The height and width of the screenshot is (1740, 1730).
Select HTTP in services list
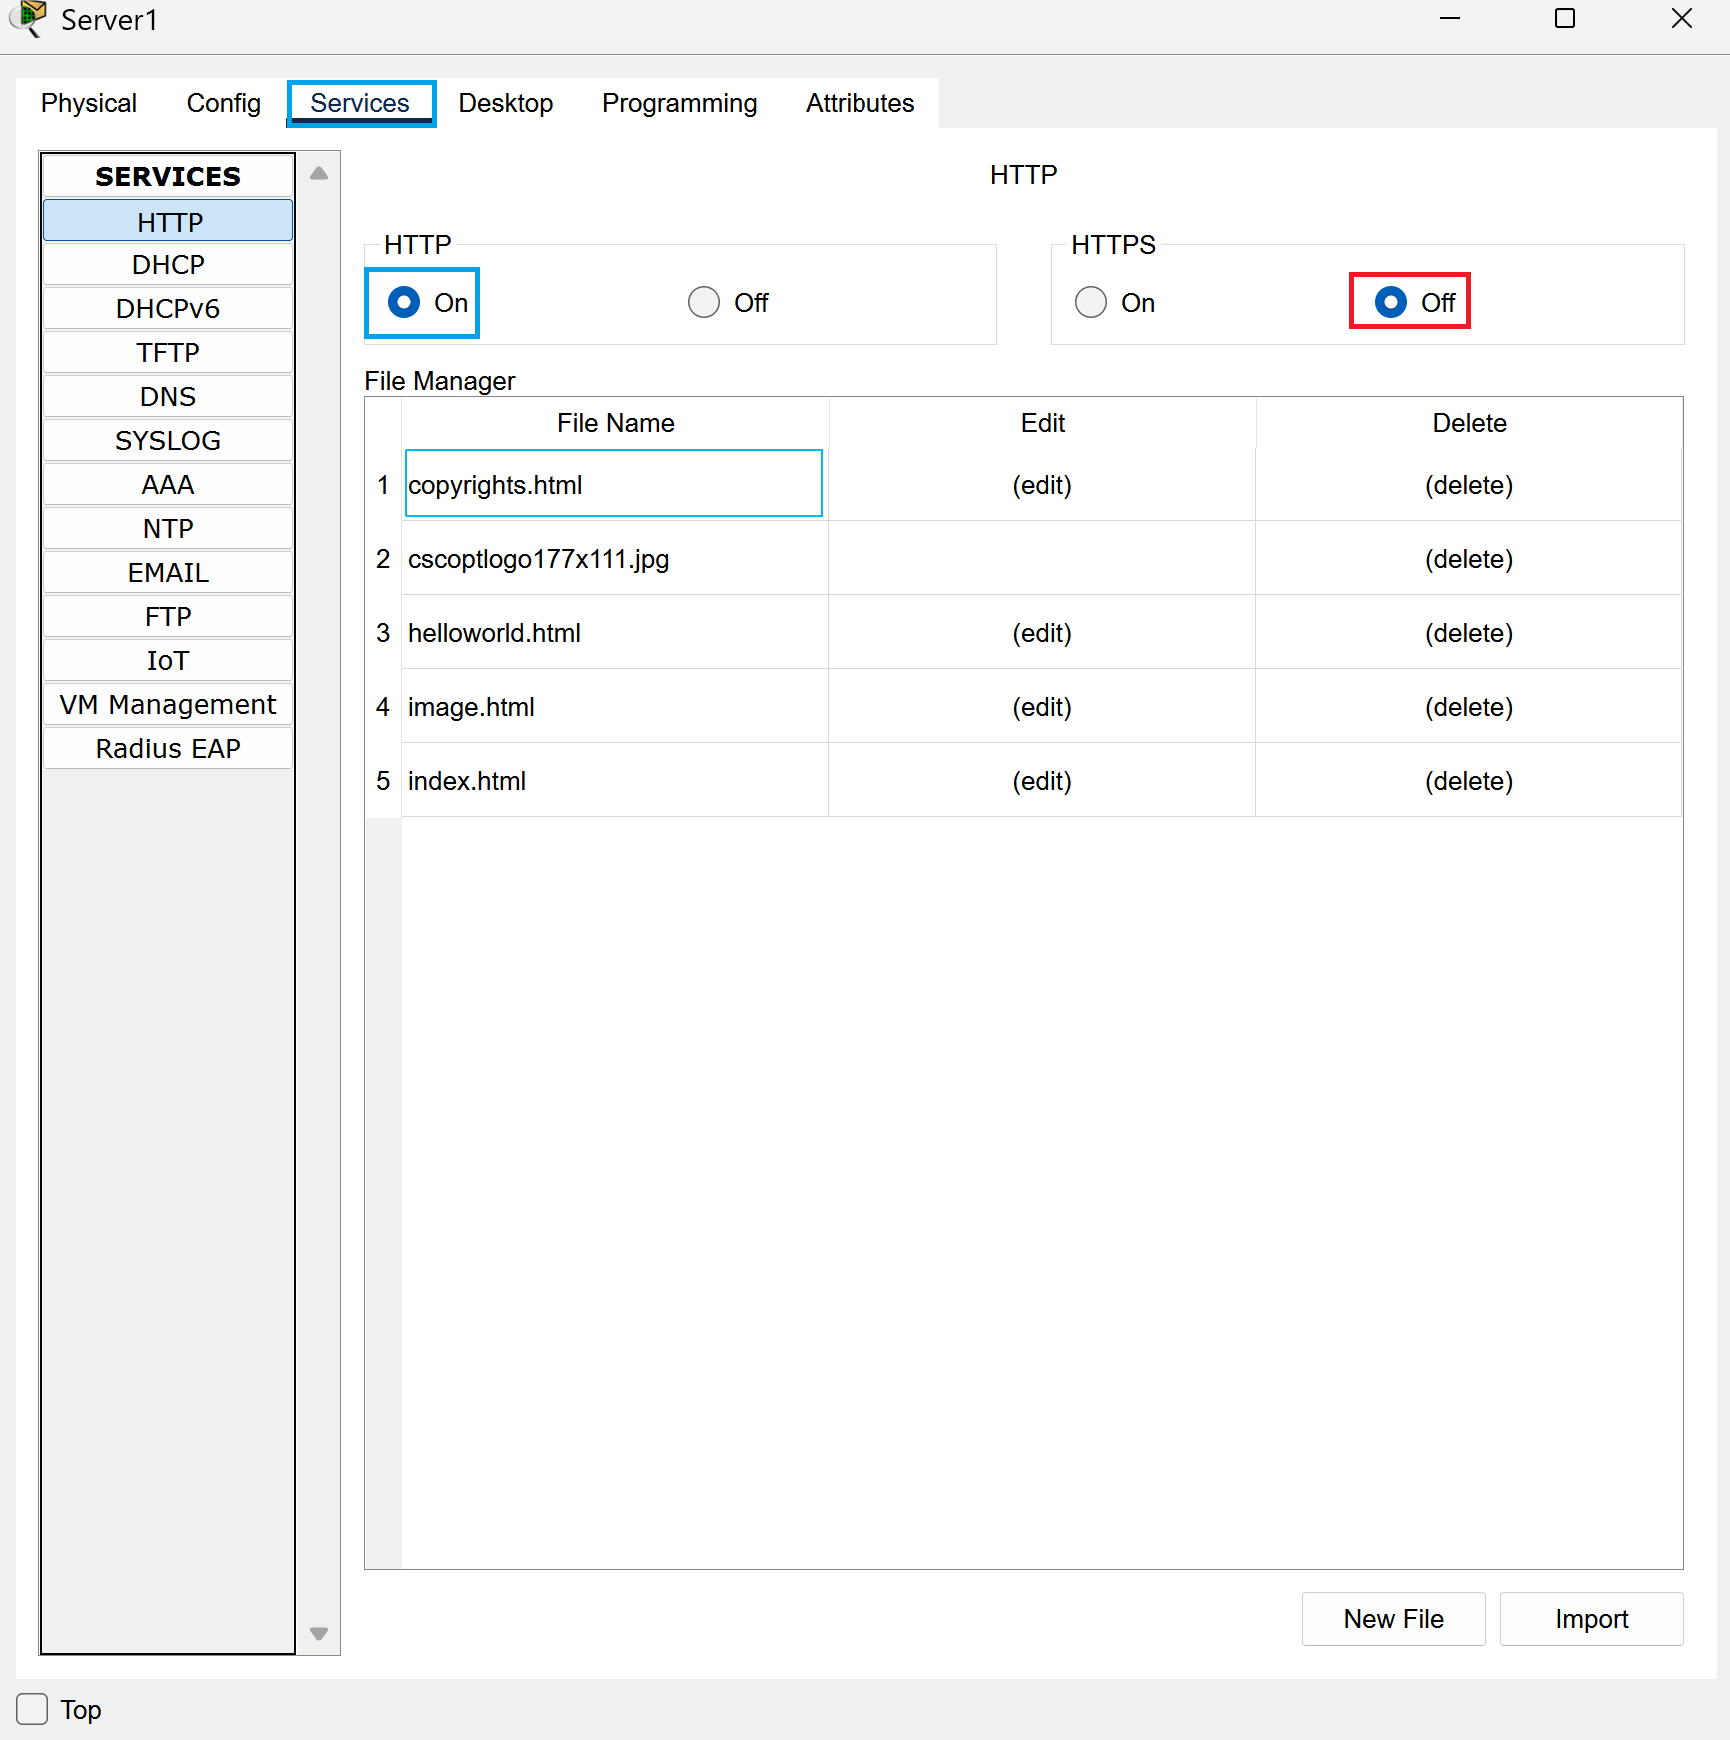point(168,221)
